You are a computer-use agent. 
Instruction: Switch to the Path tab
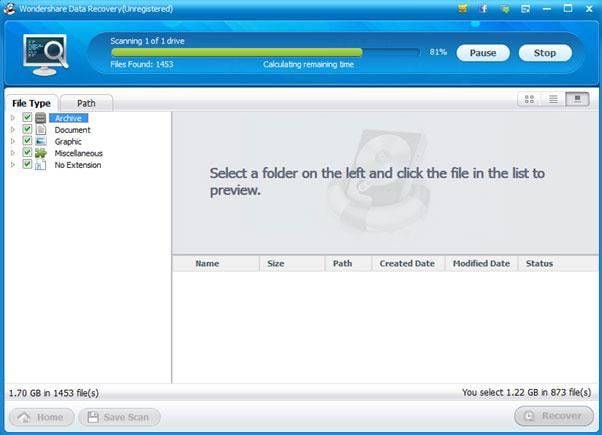pos(86,103)
